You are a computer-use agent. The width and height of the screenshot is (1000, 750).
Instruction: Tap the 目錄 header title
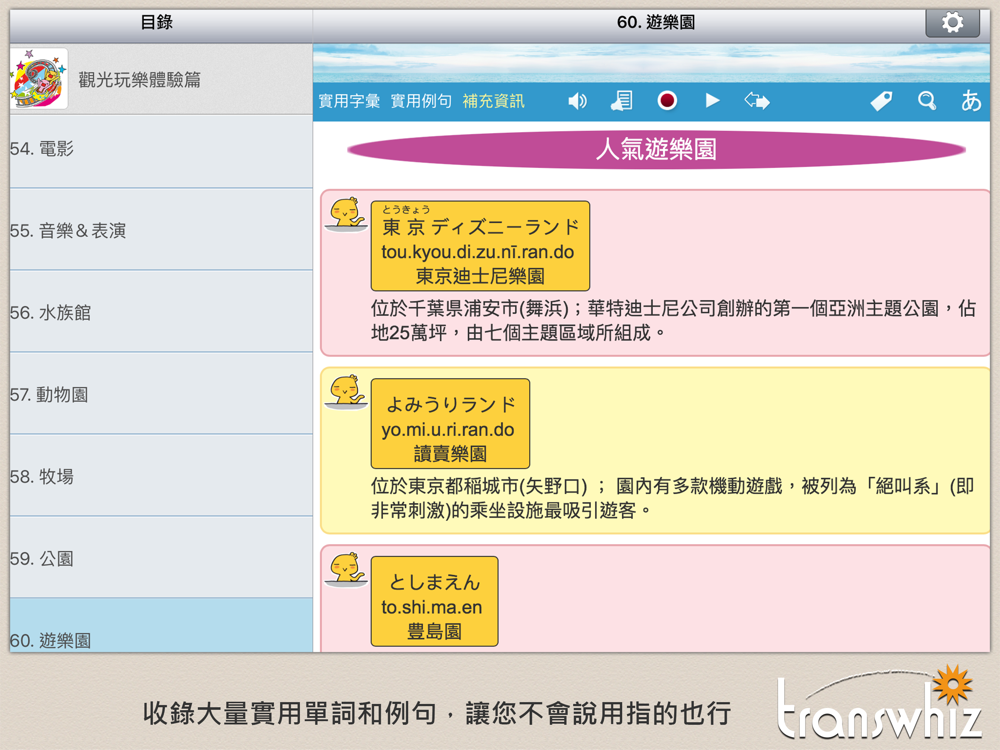pos(156,22)
